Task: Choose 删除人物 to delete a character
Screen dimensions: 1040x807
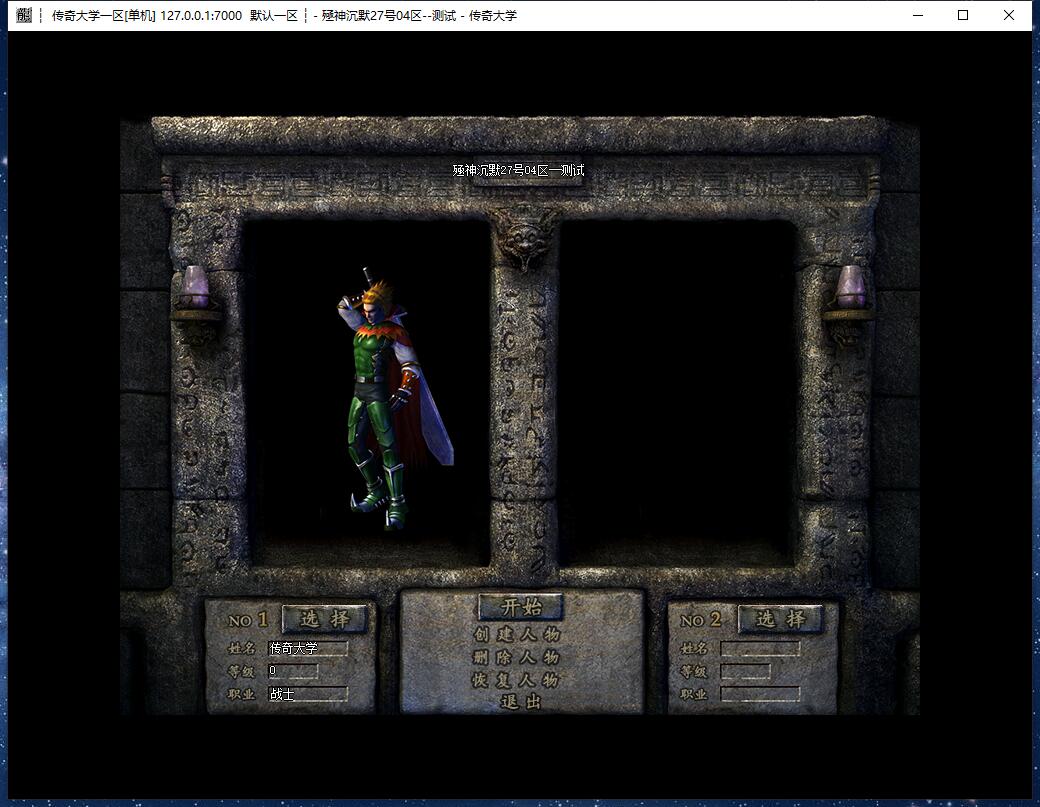Action: (x=516, y=657)
